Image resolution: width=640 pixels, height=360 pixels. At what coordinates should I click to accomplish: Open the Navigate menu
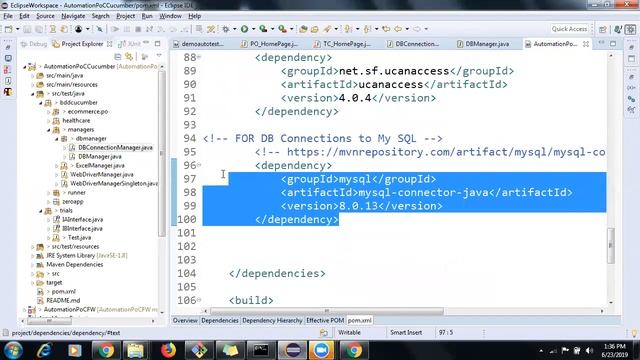(x=73, y=16)
